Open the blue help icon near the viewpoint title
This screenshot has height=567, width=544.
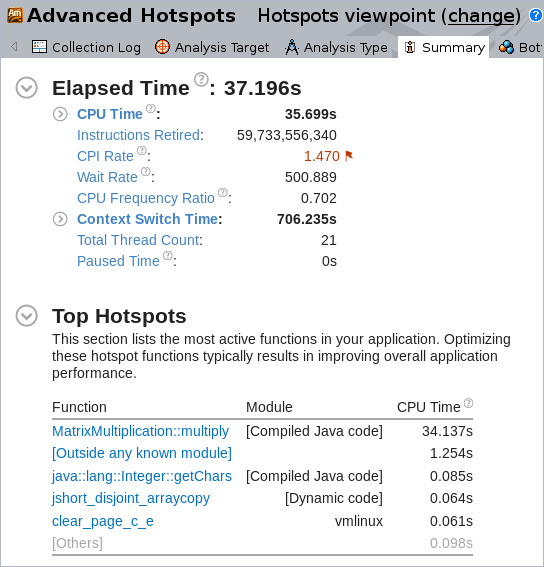pyautogui.click(x=536, y=15)
